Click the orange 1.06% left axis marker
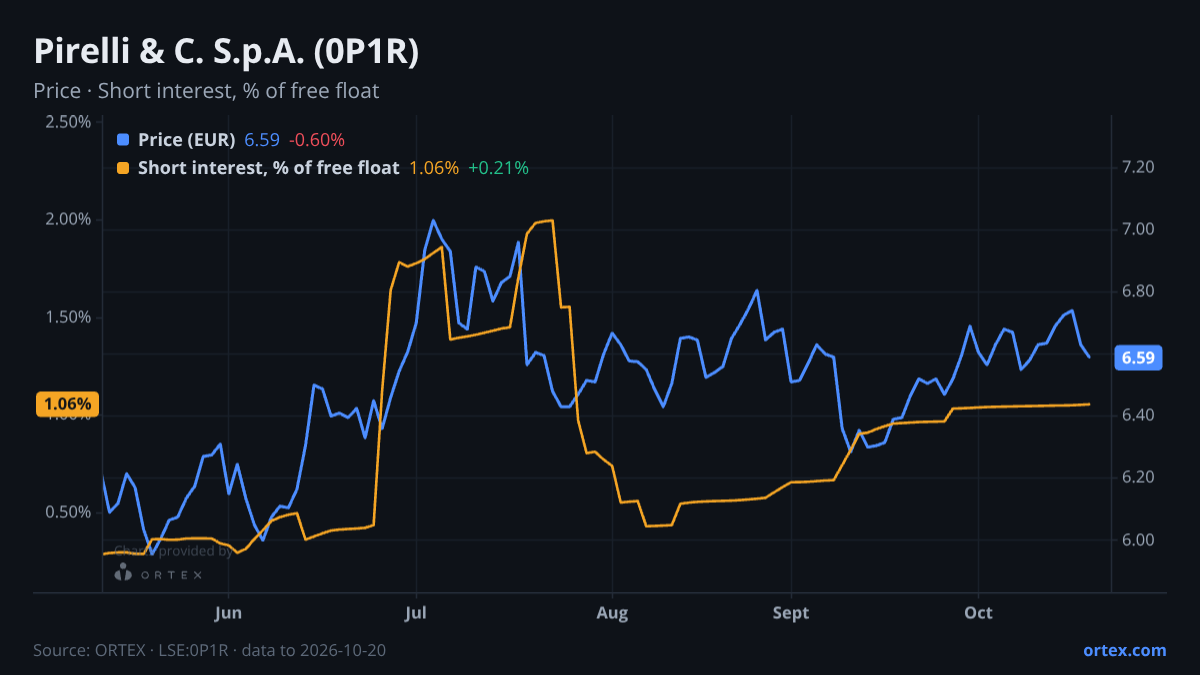 coord(68,405)
